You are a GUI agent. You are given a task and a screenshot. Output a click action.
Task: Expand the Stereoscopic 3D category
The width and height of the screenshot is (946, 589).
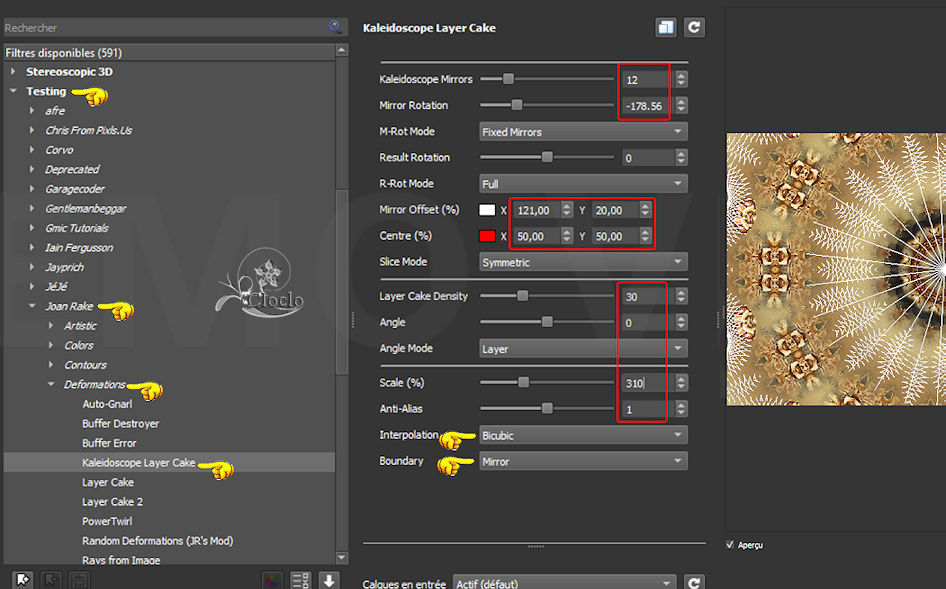point(14,72)
